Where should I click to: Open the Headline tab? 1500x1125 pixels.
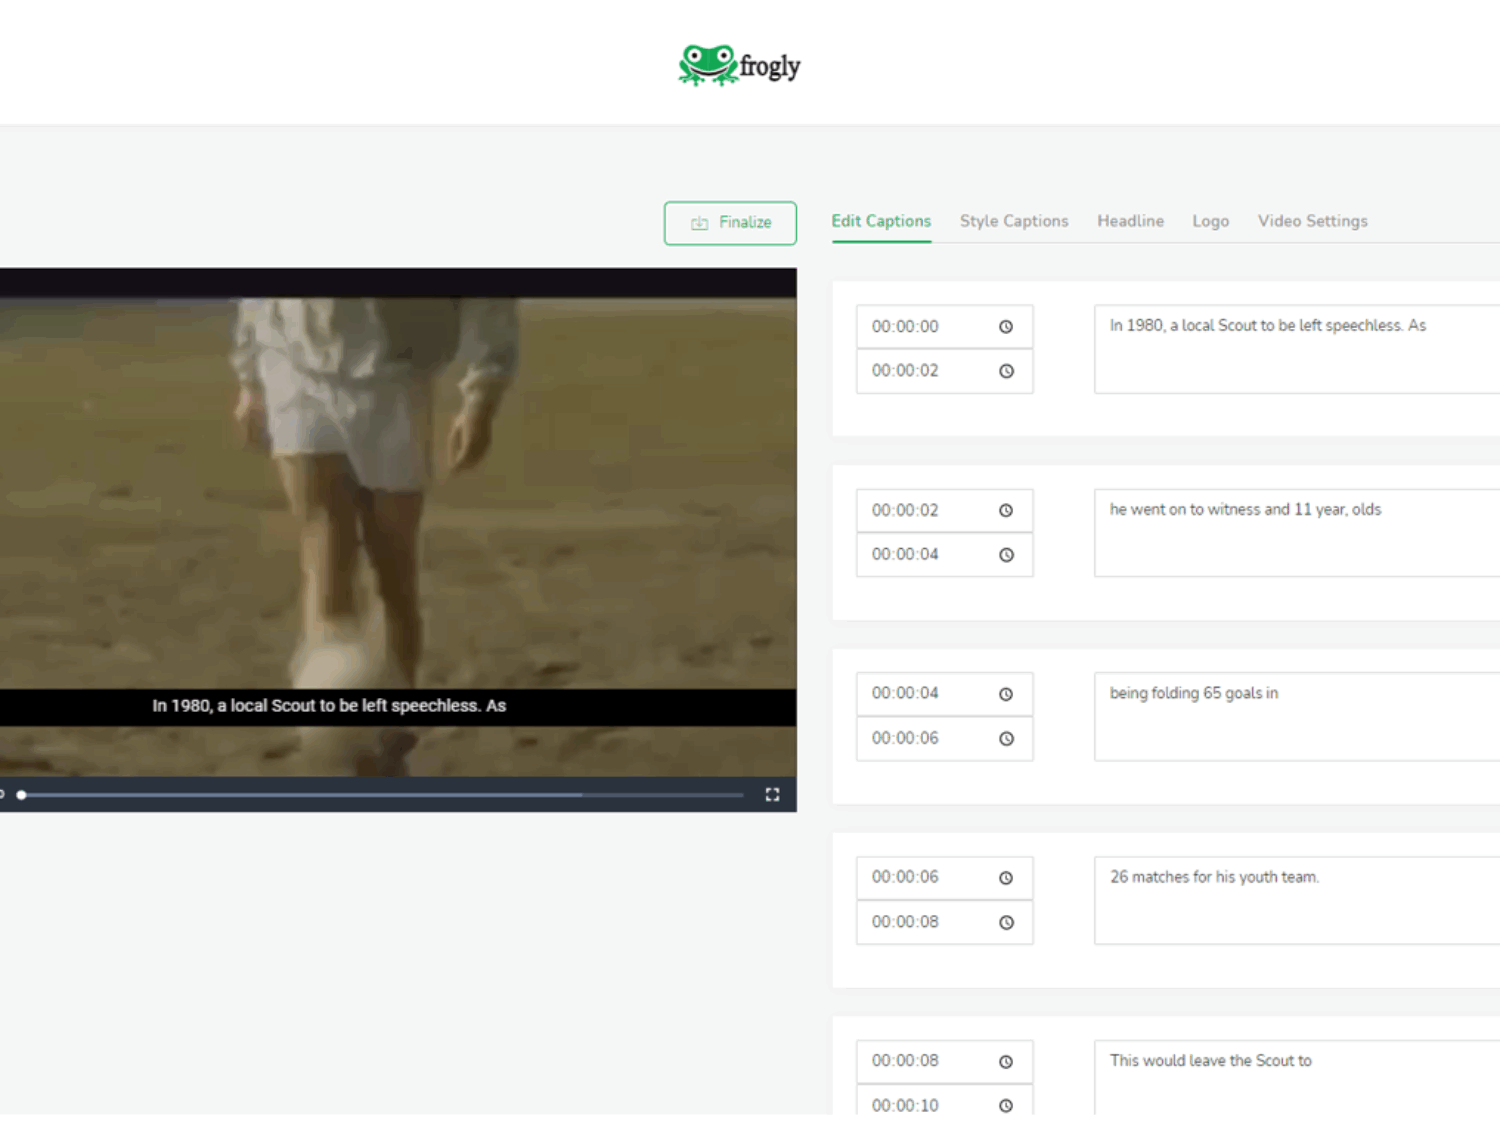pyautogui.click(x=1130, y=221)
